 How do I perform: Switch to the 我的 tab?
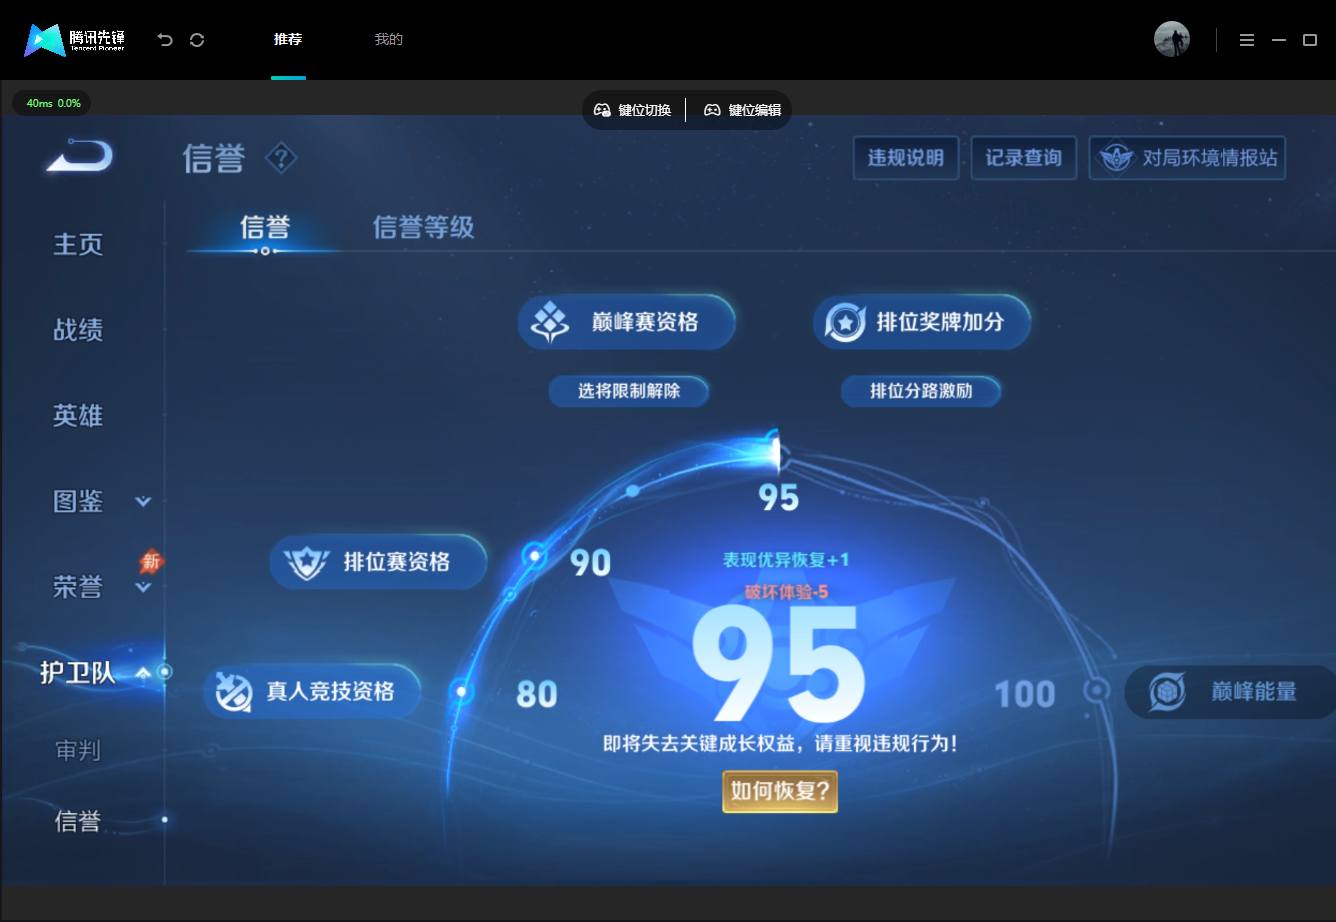point(388,40)
